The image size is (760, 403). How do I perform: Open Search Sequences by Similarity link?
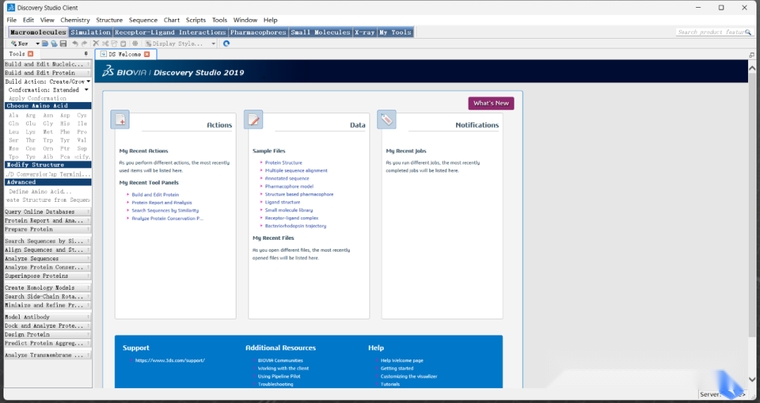point(165,210)
